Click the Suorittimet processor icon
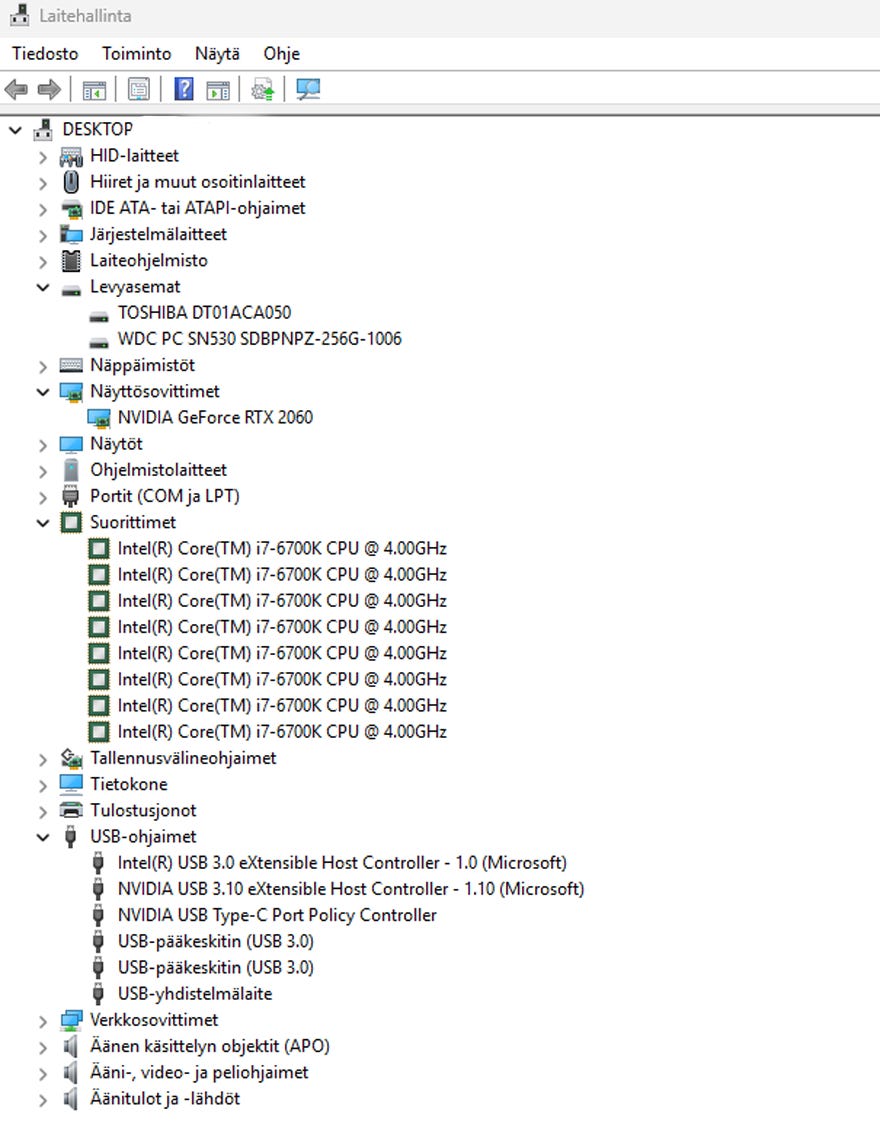Viewport: 880px width, 1135px height. pos(71,522)
